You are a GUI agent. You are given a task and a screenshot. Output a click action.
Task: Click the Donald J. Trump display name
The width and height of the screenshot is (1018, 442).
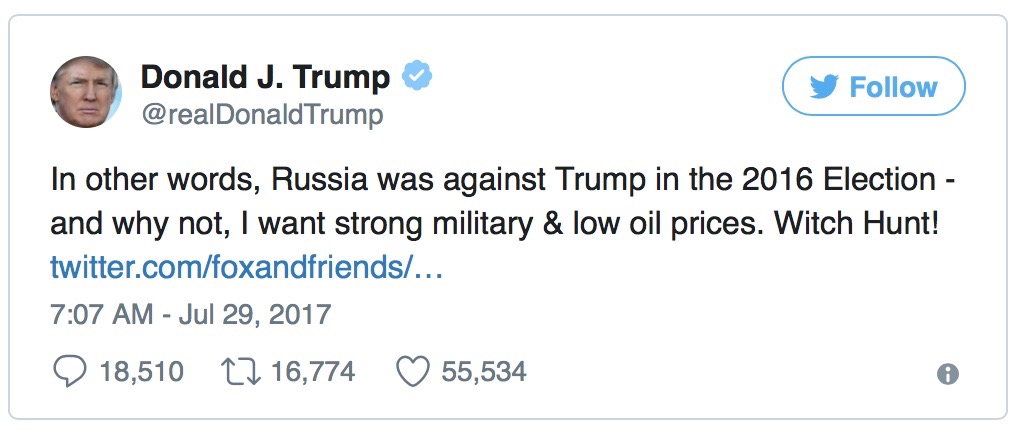[x=266, y=77]
